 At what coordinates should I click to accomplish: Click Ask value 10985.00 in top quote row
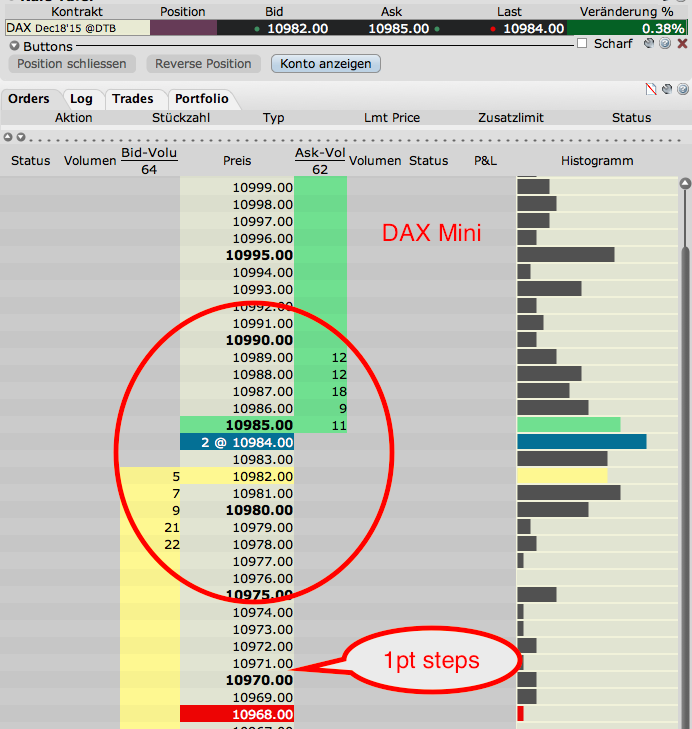[x=399, y=28]
